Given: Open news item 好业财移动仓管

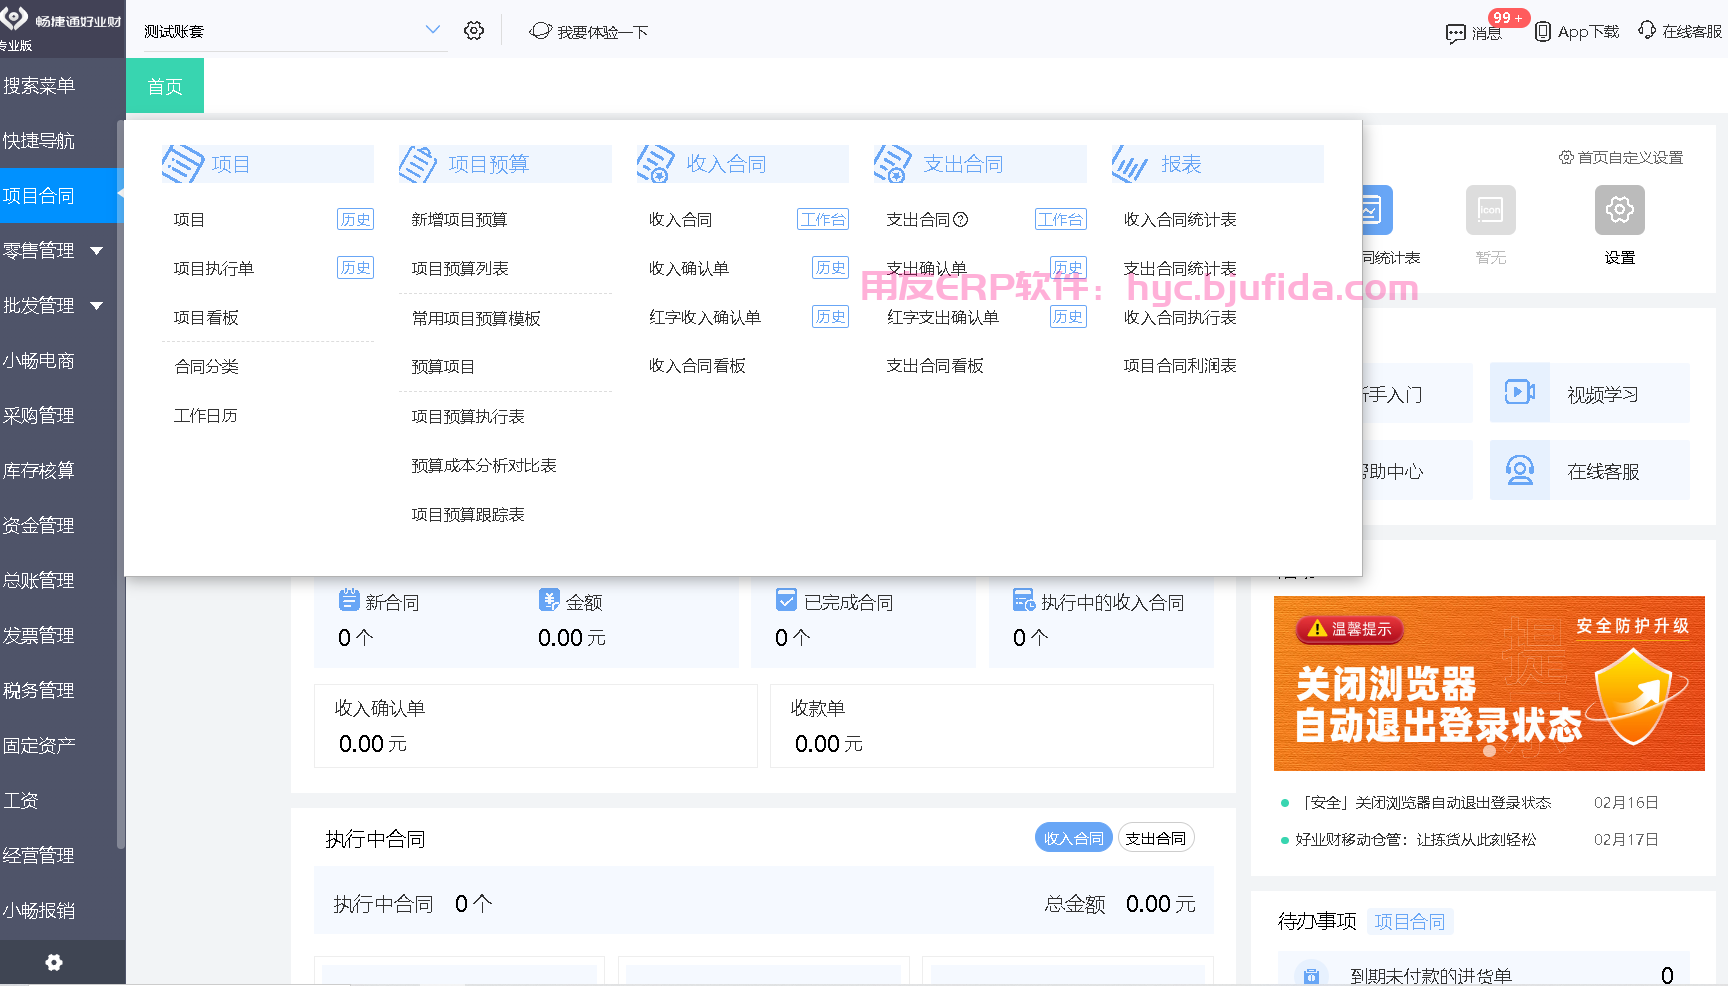Looking at the screenshot, I should (x=1415, y=840).
